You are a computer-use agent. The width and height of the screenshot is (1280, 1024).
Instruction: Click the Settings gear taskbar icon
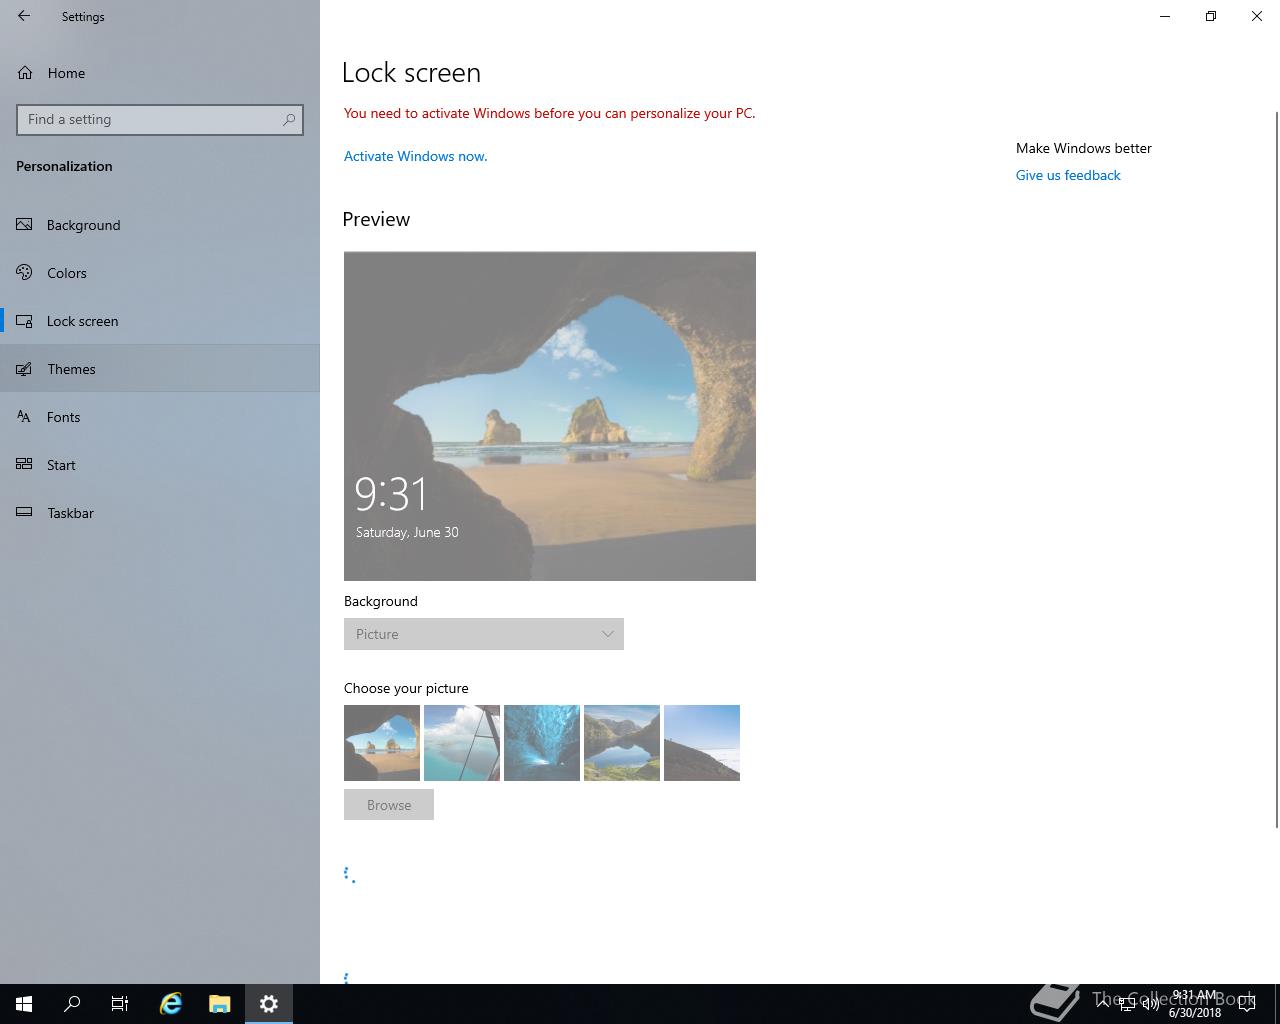point(269,1004)
